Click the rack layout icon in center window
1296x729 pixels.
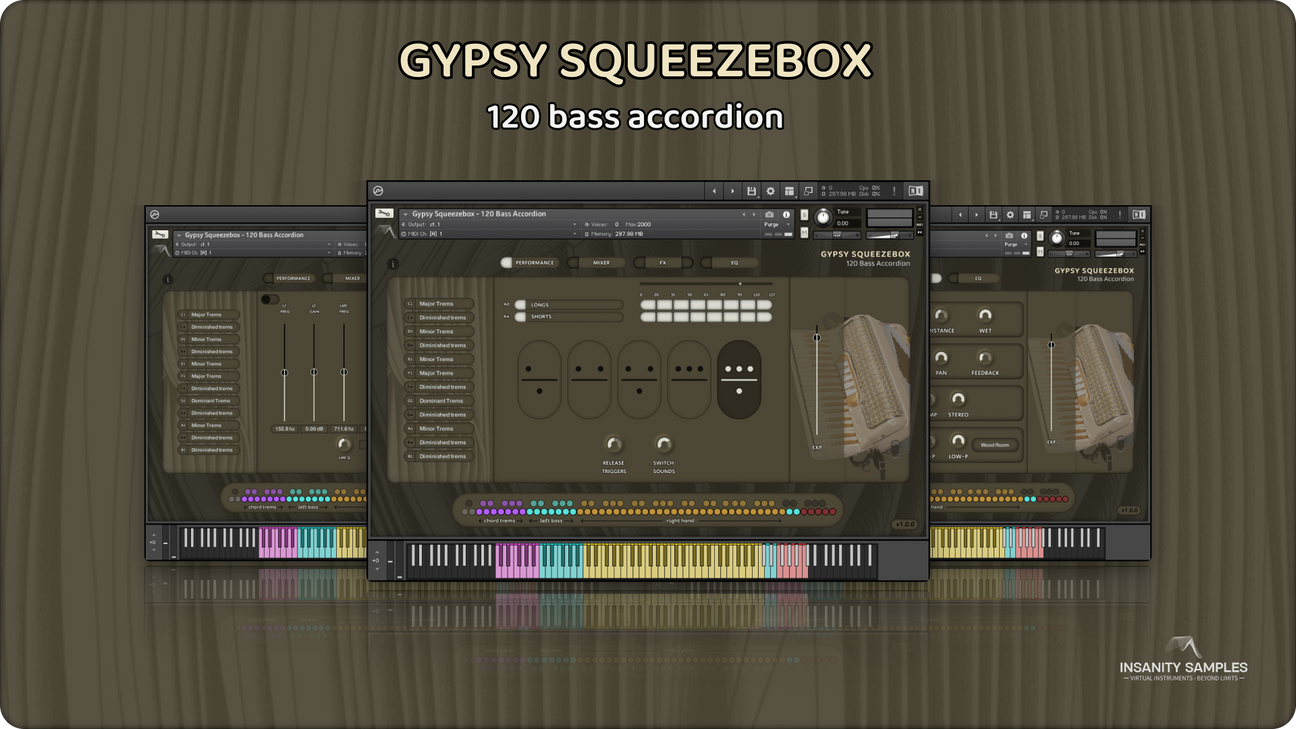click(789, 191)
